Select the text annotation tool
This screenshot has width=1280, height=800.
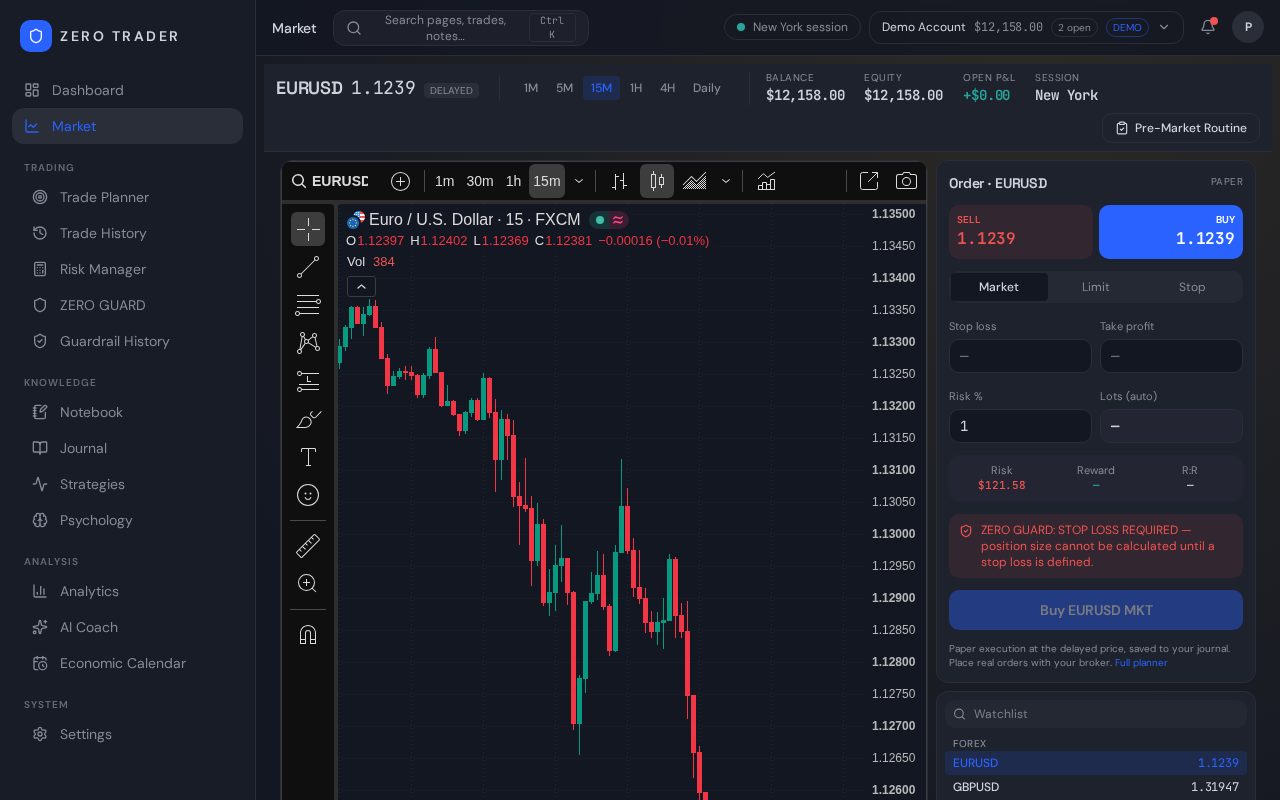tap(308, 457)
